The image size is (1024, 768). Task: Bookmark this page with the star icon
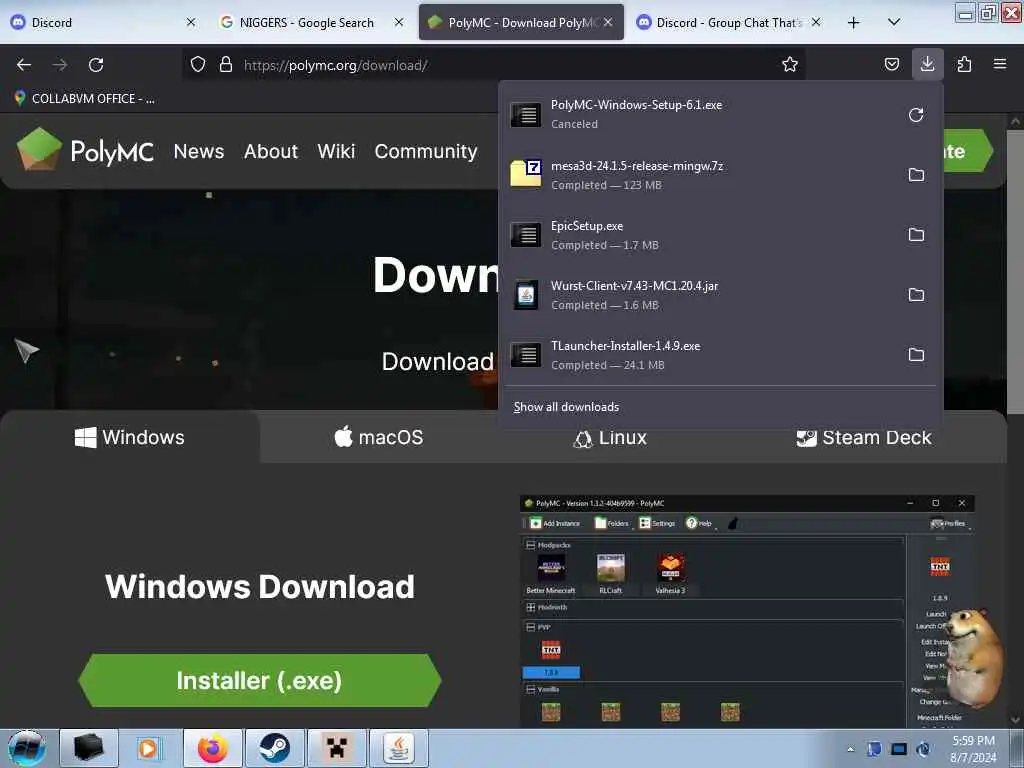790,64
